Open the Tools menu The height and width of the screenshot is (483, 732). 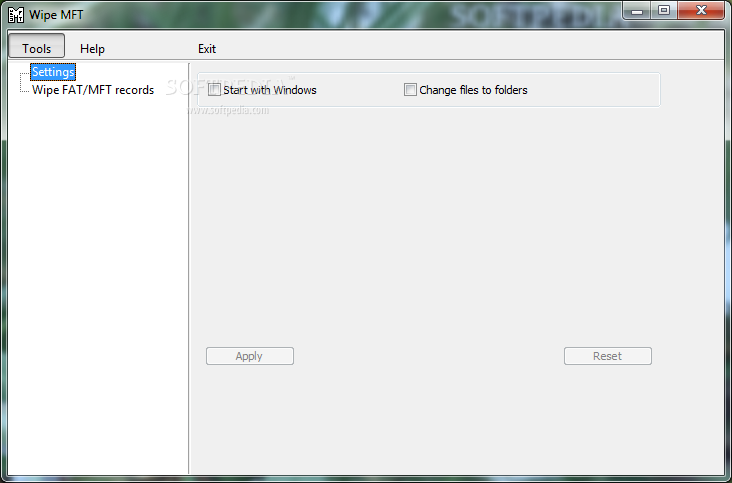(x=36, y=46)
